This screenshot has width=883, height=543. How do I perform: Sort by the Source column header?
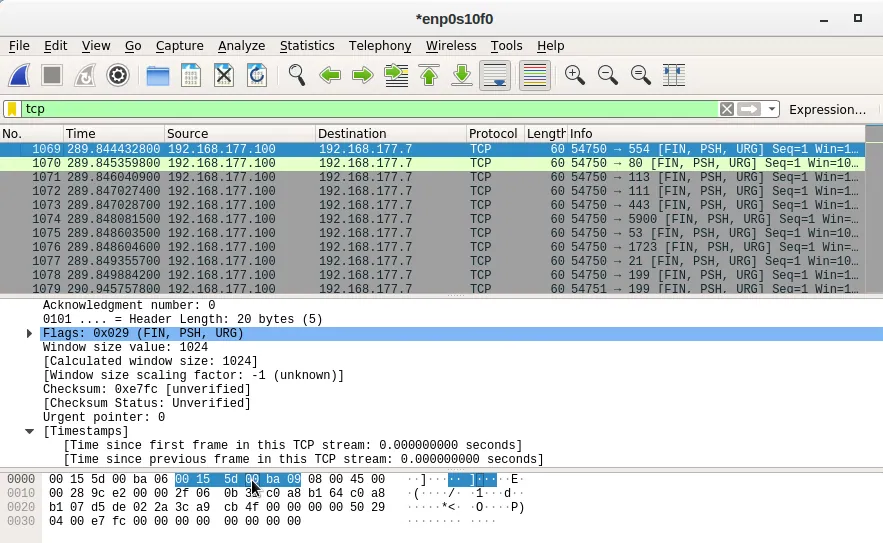point(240,133)
